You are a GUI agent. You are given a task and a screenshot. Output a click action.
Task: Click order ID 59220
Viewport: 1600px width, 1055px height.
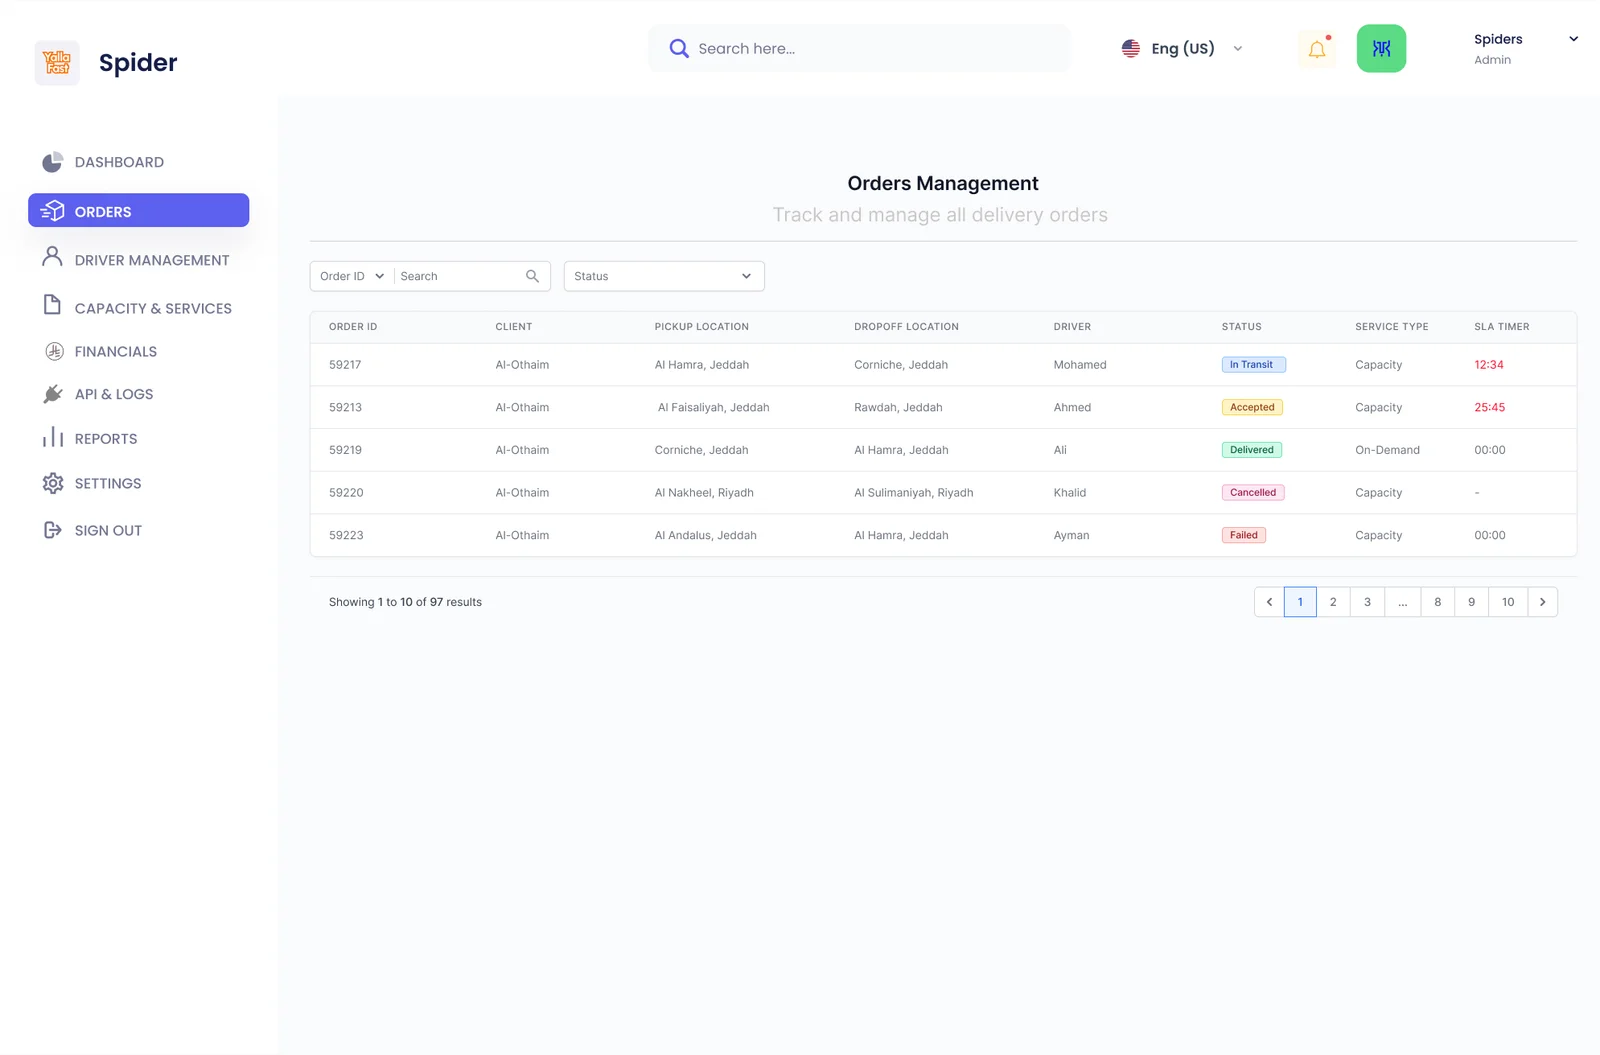pyautogui.click(x=346, y=493)
